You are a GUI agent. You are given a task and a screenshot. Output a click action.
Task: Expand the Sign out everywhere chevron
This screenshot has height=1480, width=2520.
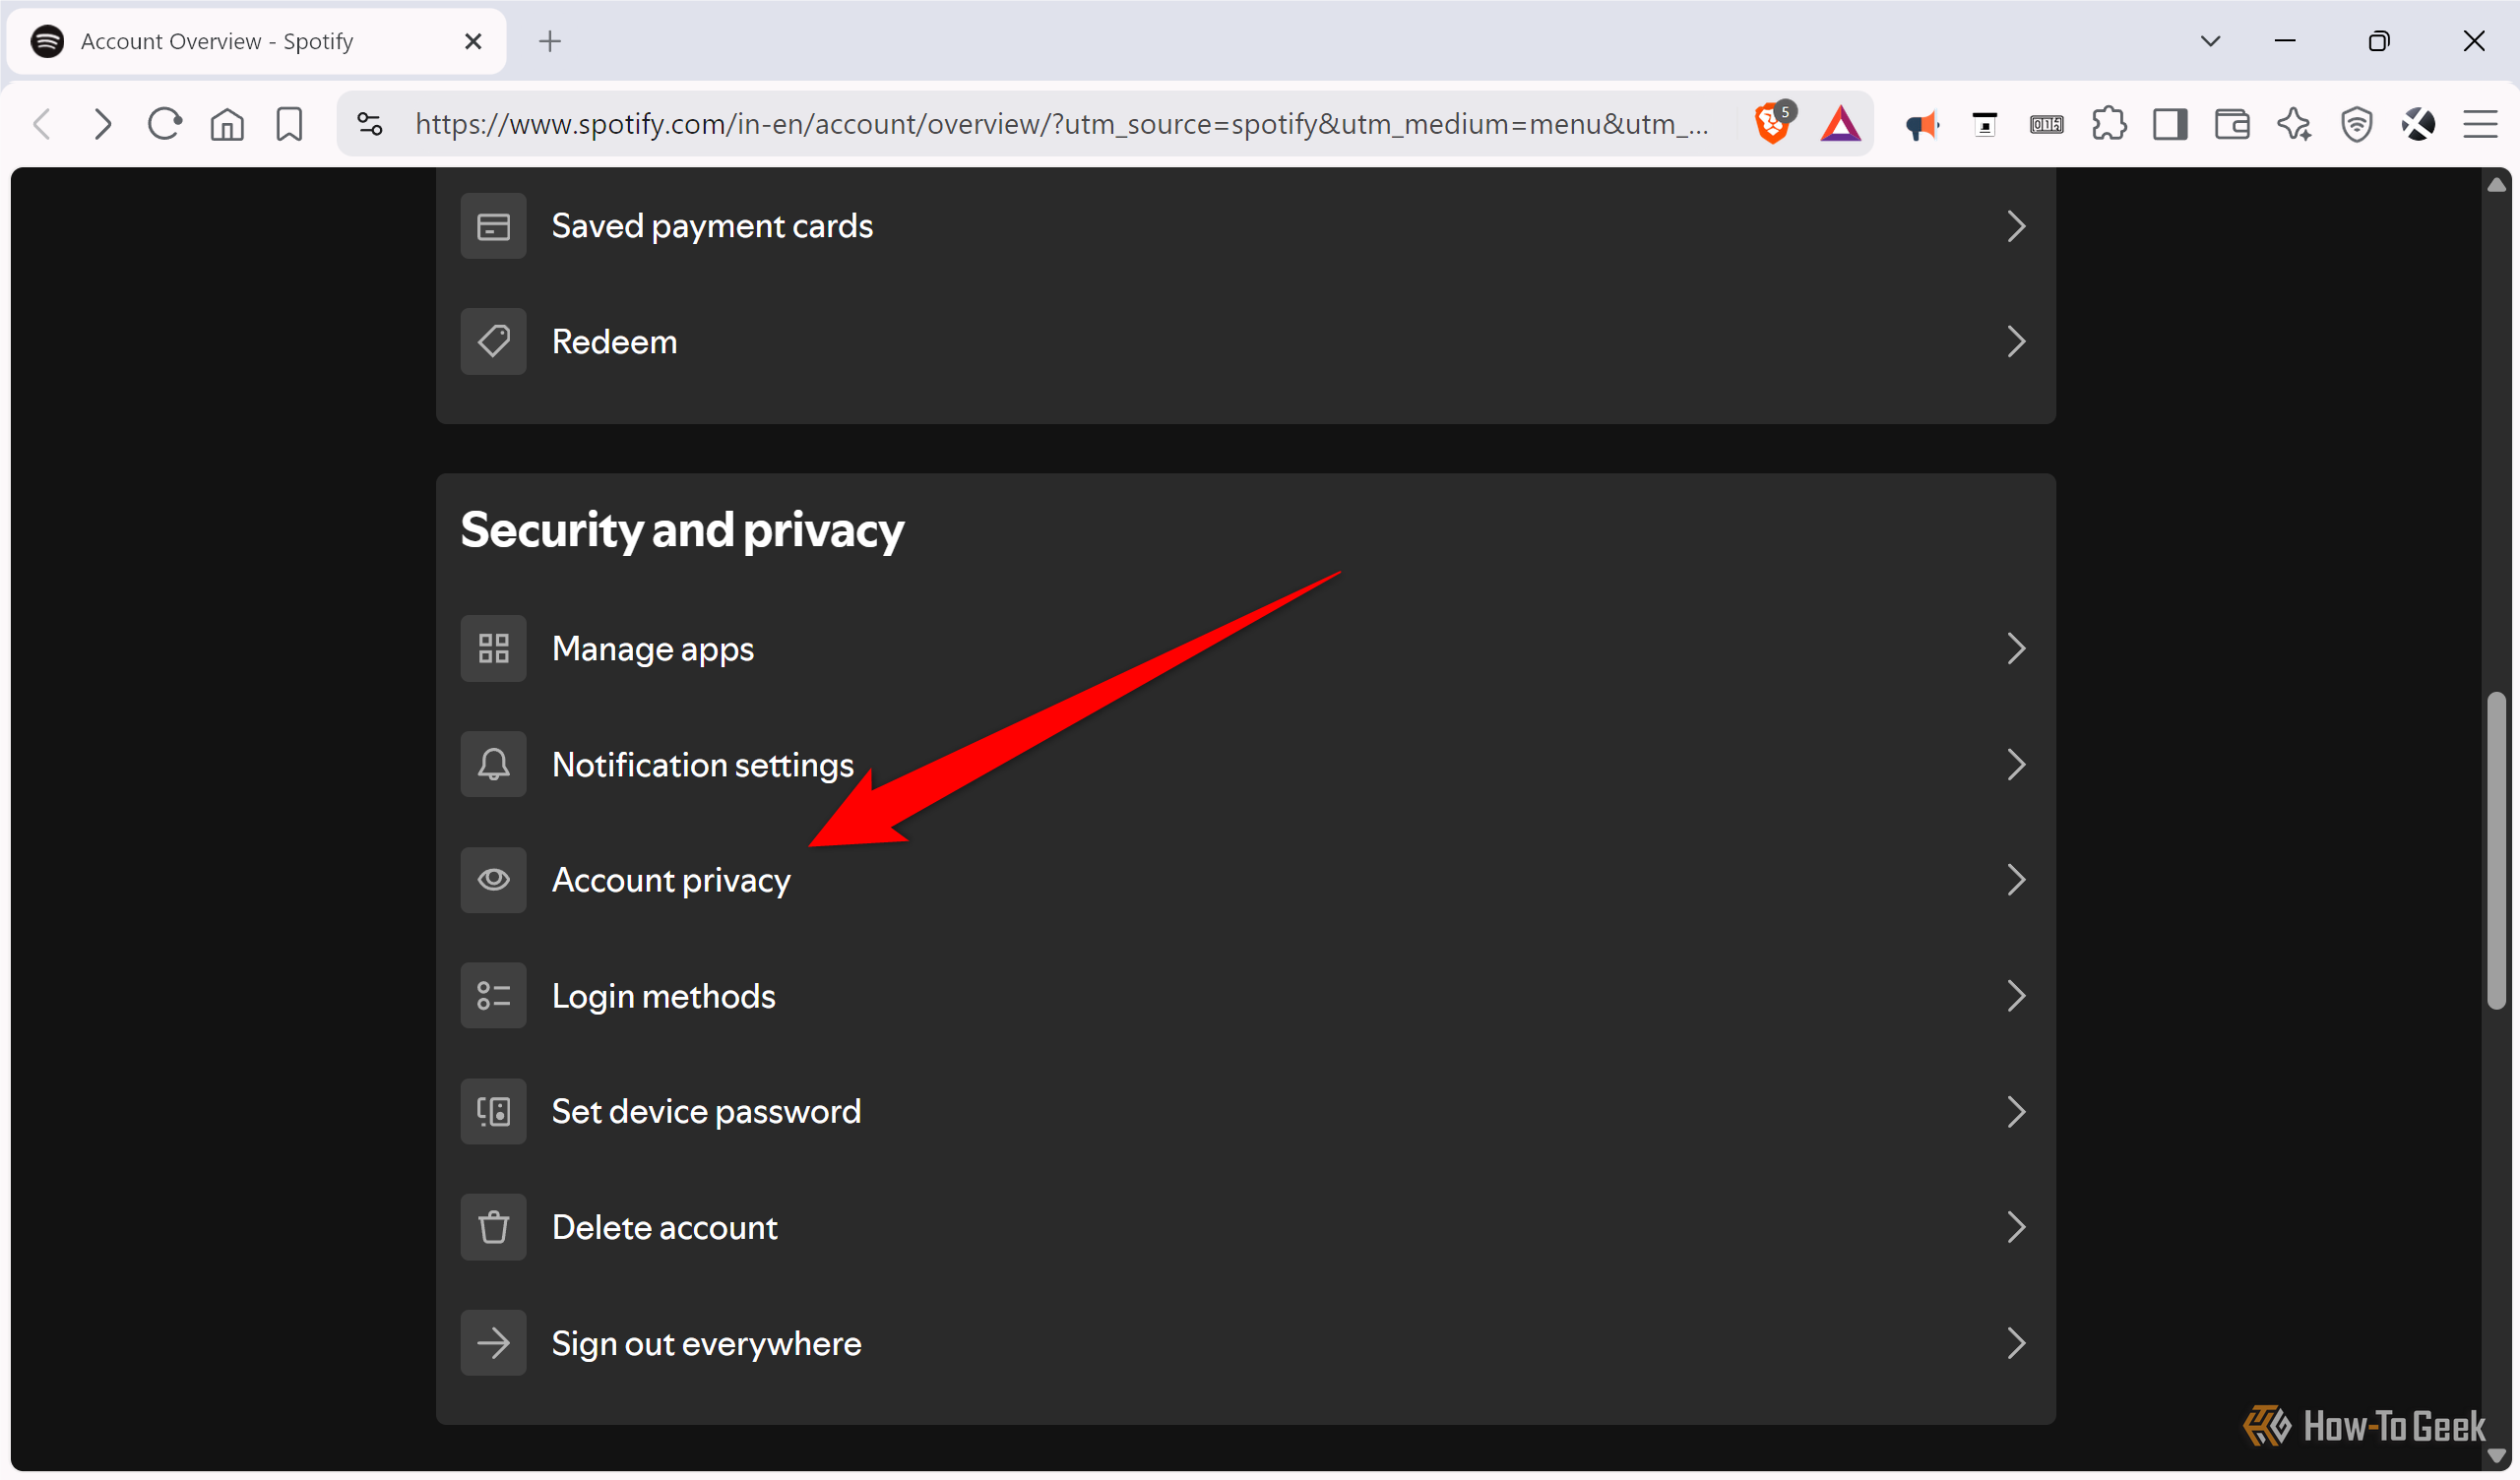tap(2016, 1343)
